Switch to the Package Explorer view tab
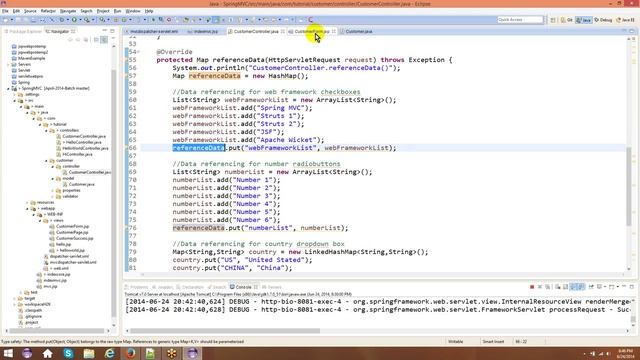The height and width of the screenshot is (360, 640). 22,31
